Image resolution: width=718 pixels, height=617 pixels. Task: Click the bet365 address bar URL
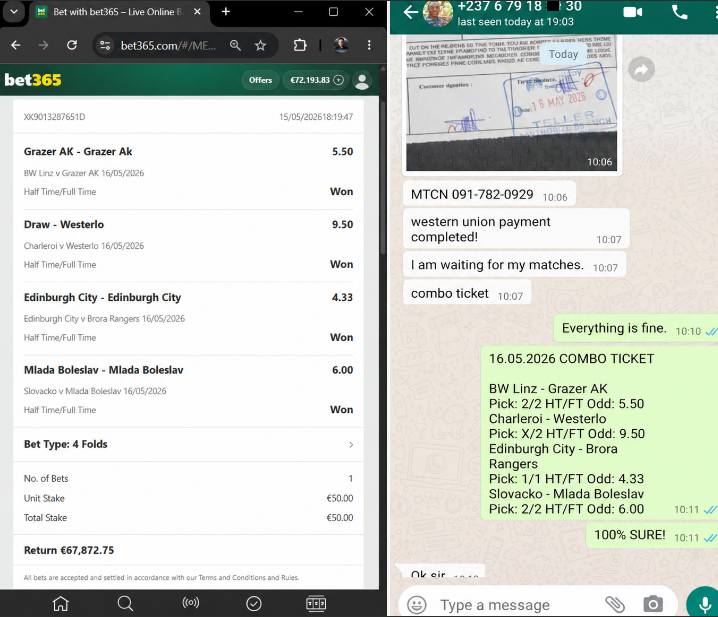(x=168, y=45)
